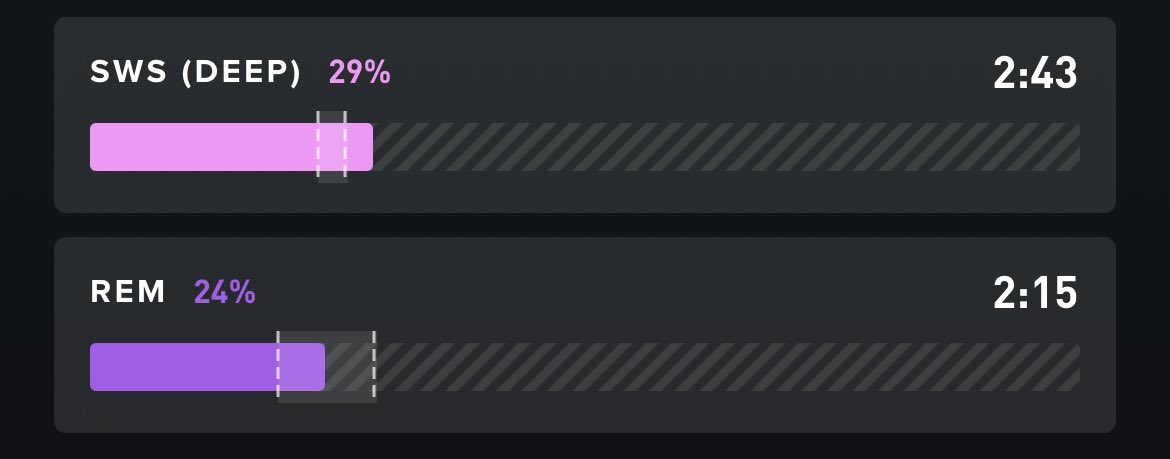
Task: Click the left dashed marker on REM bar
Action: pos(278,366)
